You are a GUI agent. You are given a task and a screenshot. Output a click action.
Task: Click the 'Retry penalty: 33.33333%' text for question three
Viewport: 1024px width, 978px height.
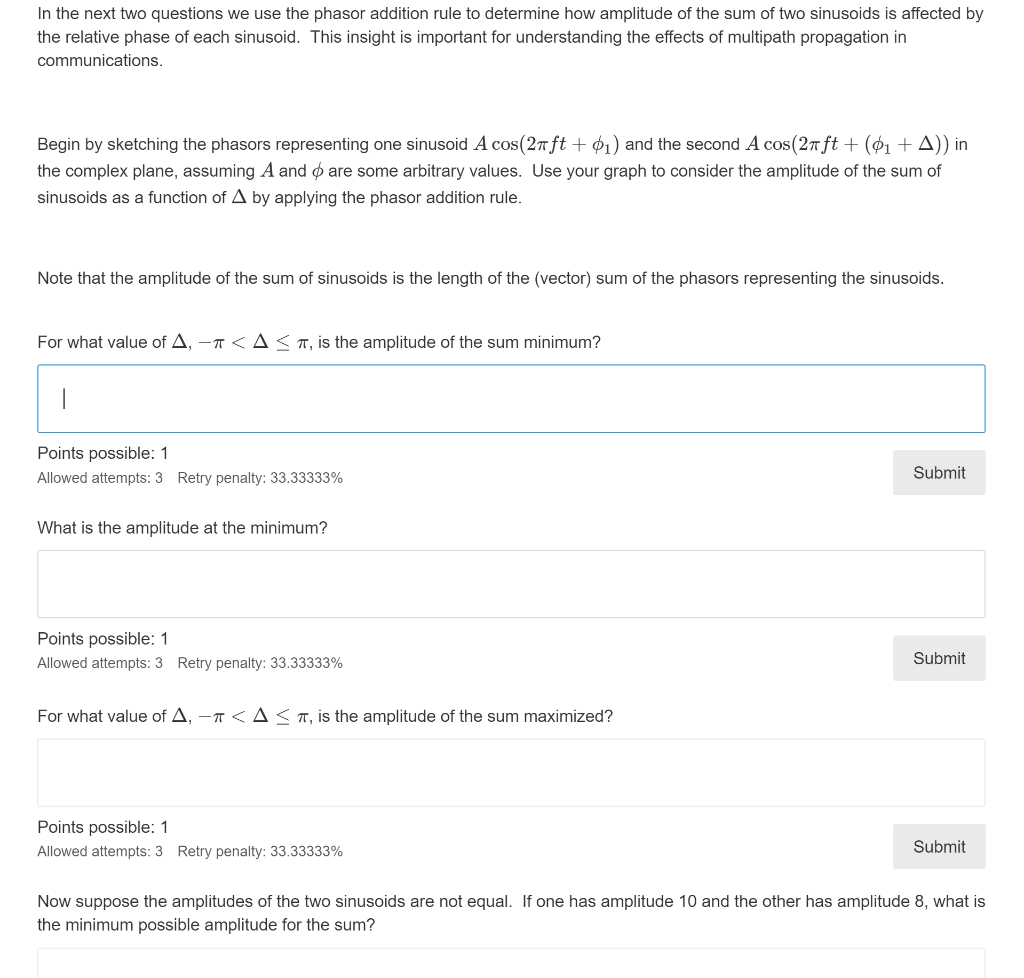tap(261, 851)
